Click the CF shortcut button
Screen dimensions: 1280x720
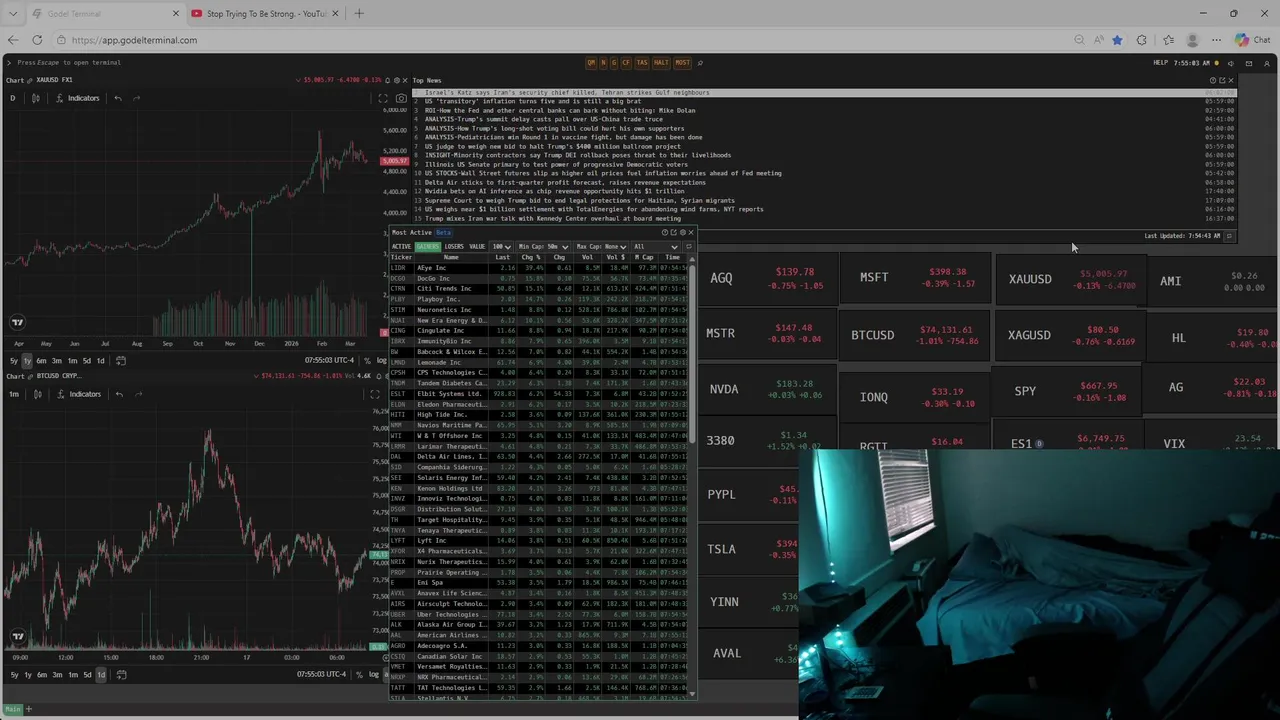626,63
